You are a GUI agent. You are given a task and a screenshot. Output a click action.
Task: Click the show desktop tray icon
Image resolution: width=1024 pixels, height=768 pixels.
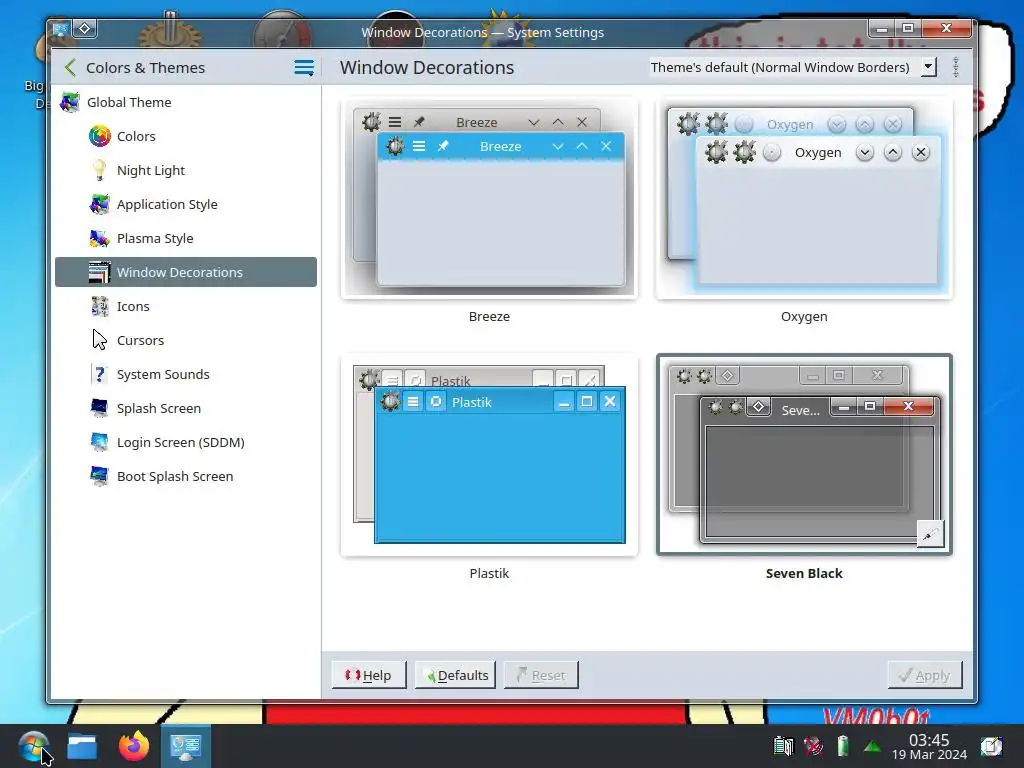tap(991, 746)
